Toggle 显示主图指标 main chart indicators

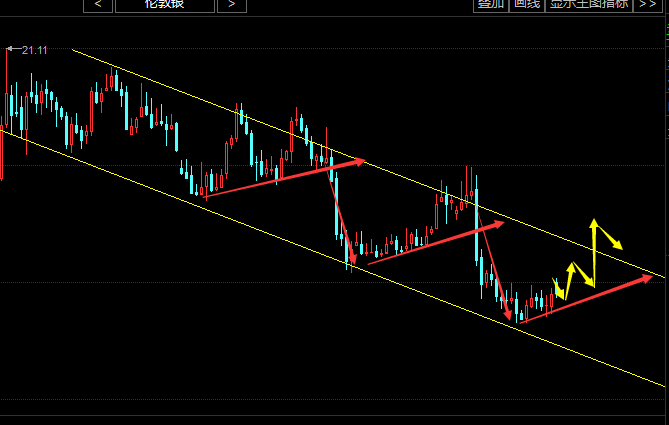tap(589, 5)
